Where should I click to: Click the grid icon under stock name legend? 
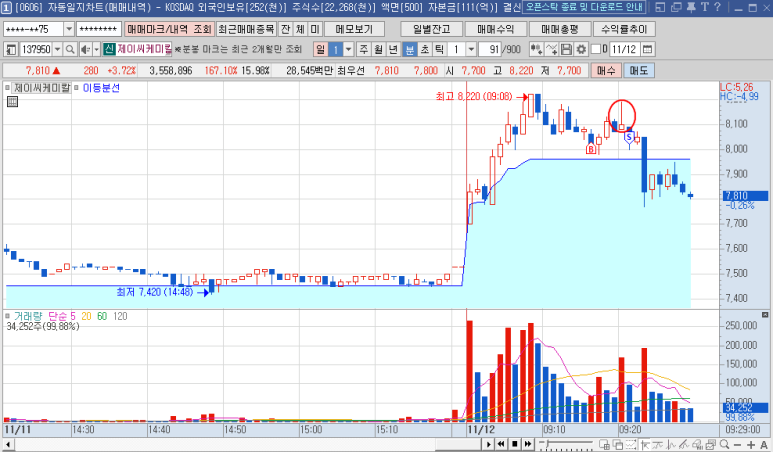point(12,102)
